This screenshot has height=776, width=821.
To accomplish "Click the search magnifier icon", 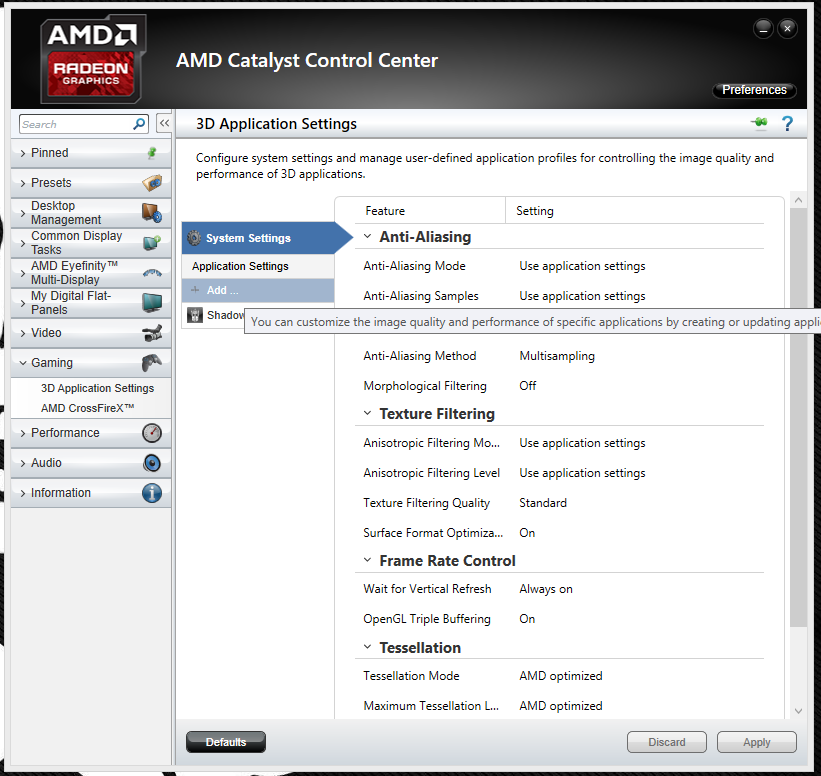I will click(x=139, y=124).
